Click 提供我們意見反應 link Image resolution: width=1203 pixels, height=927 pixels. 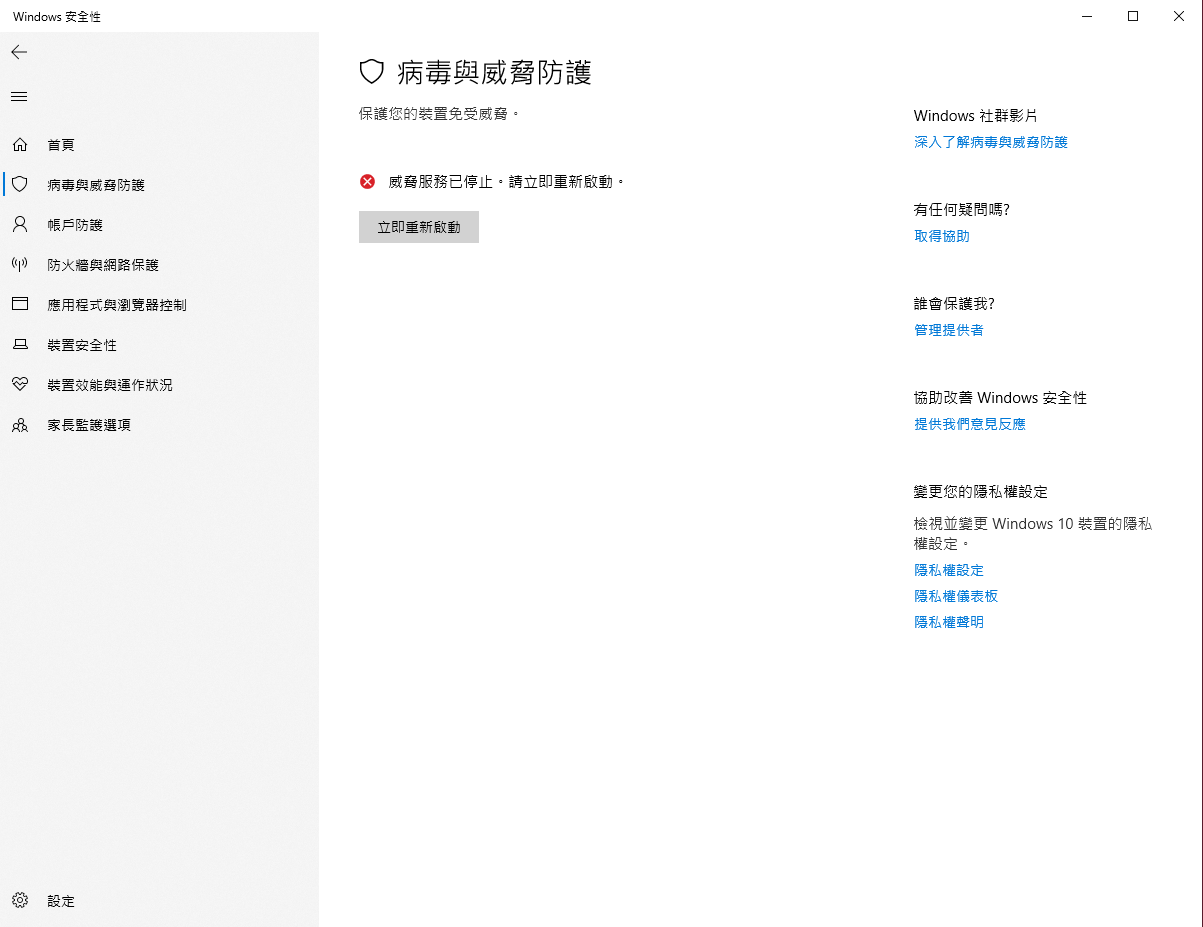[970, 424]
